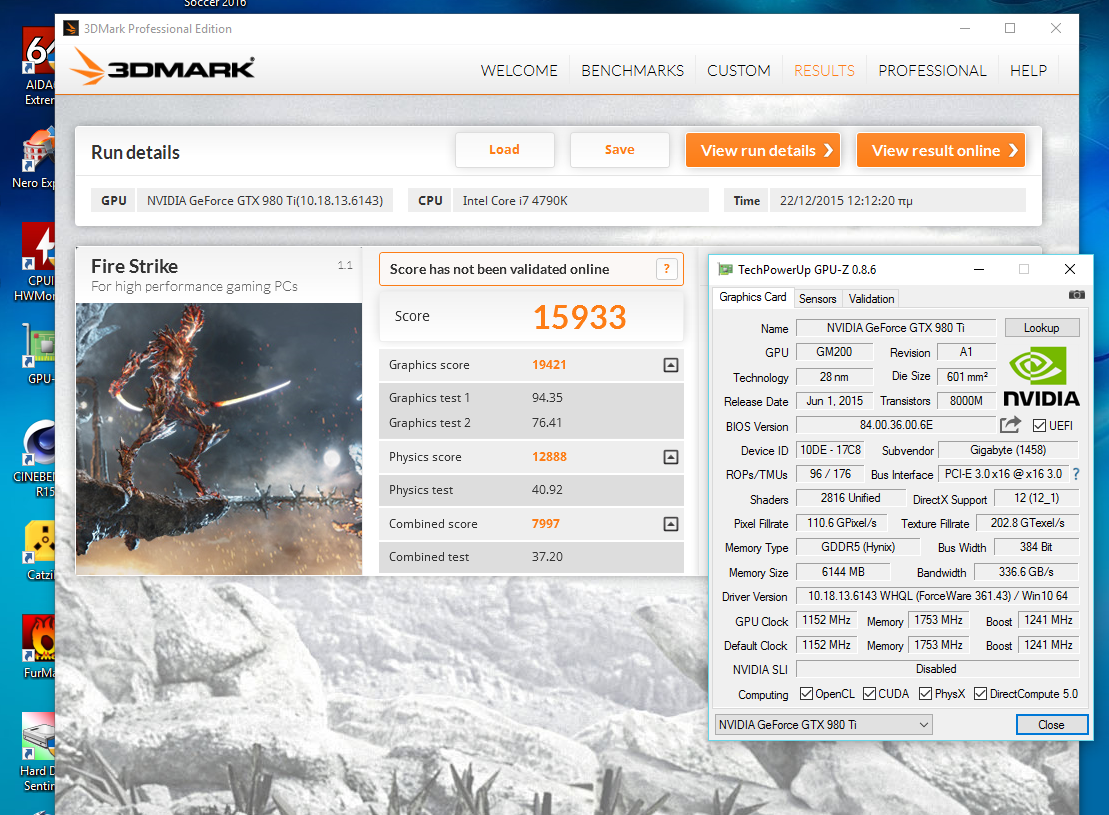Viewport: 1109px width, 815px height.
Task: Toggle the CUDA checkbox
Action: point(869,693)
